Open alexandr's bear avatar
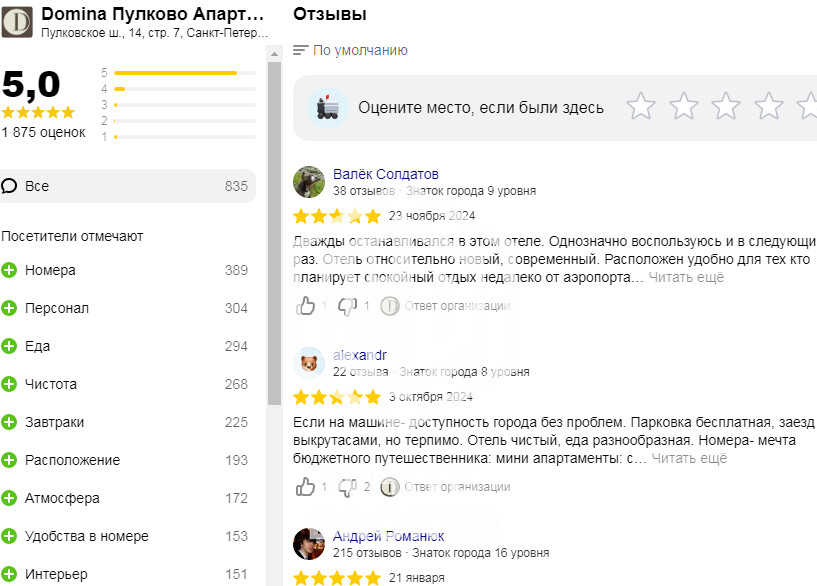The width and height of the screenshot is (817, 586). point(309,362)
